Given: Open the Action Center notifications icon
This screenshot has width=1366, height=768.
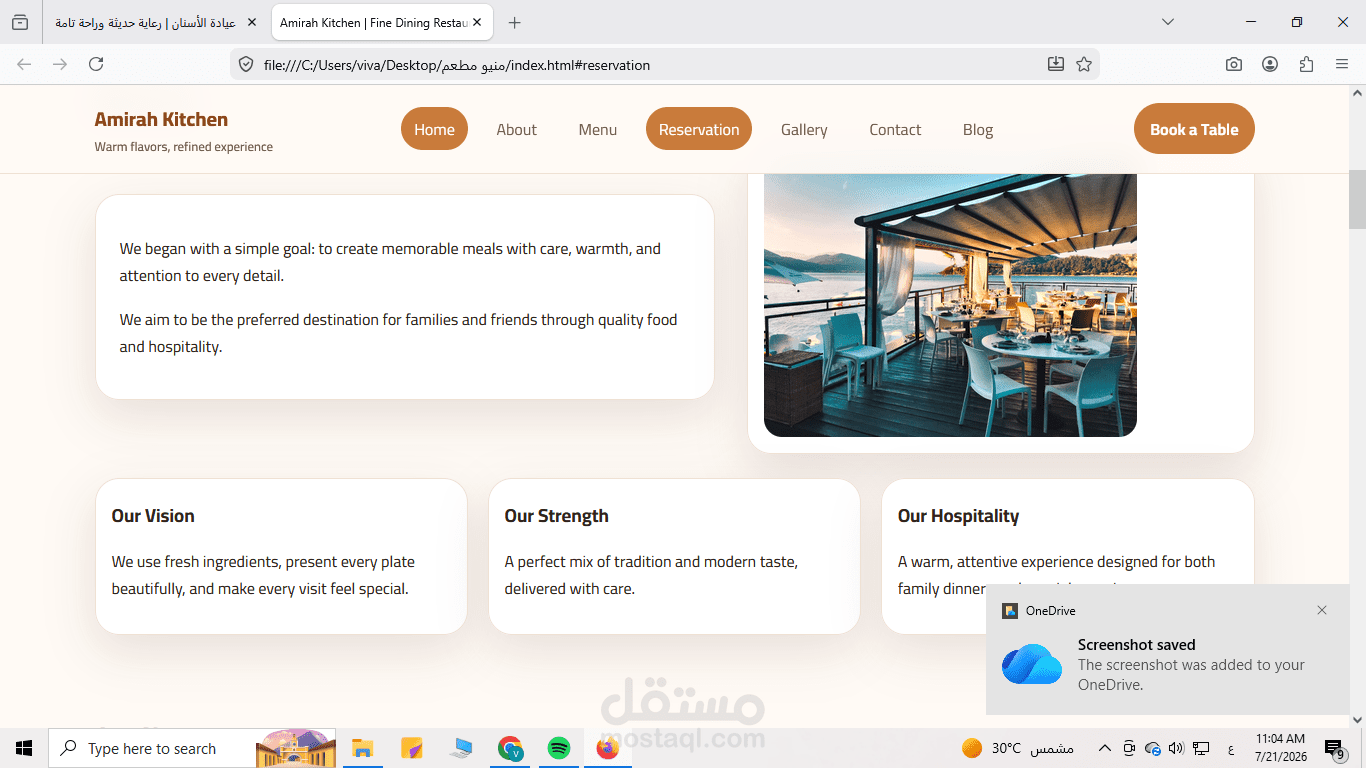Looking at the screenshot, I should [x=1334, y=748].
